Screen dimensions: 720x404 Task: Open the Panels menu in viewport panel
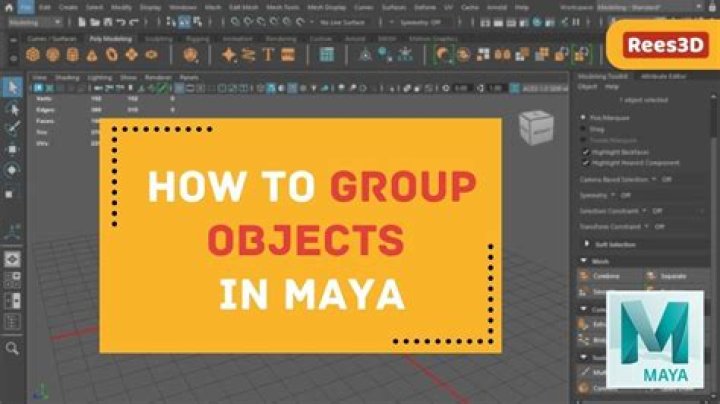point(189,78)
